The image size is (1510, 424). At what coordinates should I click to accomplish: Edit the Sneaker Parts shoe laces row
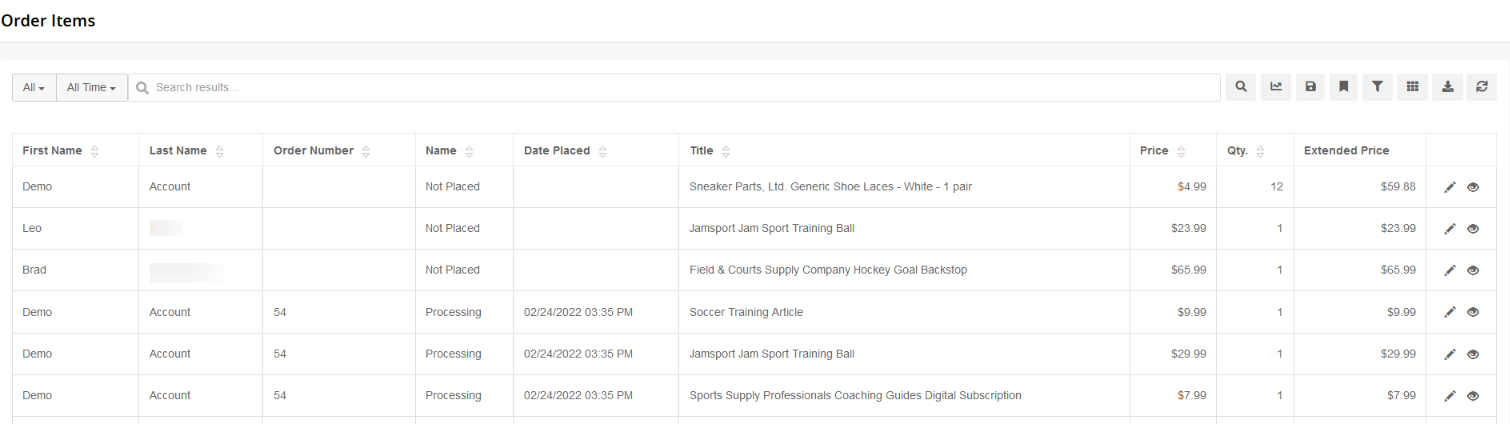tap(1451, 187)
